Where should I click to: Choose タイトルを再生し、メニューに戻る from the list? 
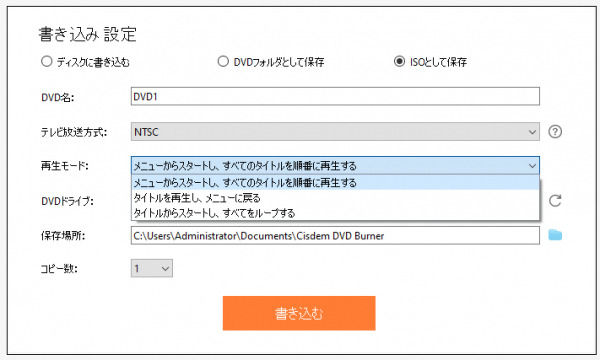coord(335,198)
